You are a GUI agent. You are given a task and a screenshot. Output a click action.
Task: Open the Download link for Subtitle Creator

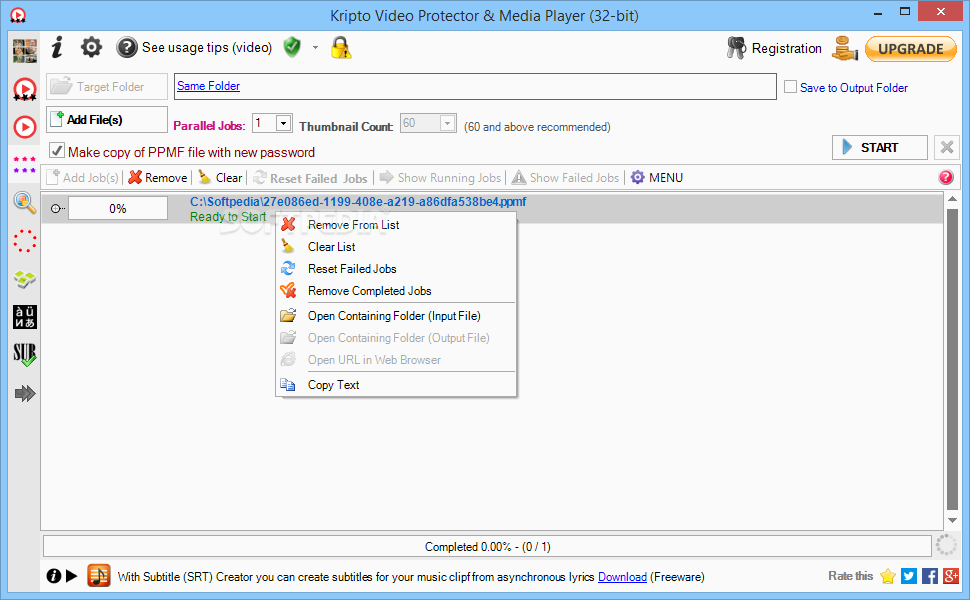(622, 576)
